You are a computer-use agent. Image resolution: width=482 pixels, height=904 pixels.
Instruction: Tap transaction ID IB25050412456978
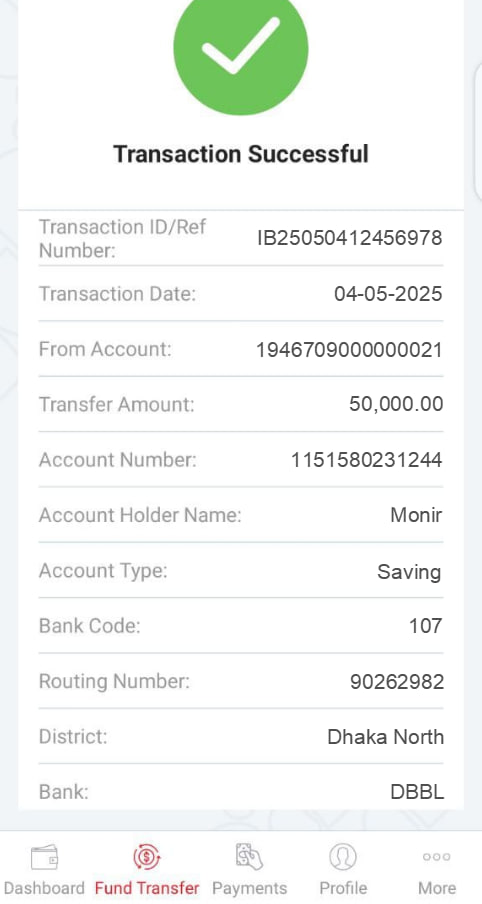tap(350, 238)
